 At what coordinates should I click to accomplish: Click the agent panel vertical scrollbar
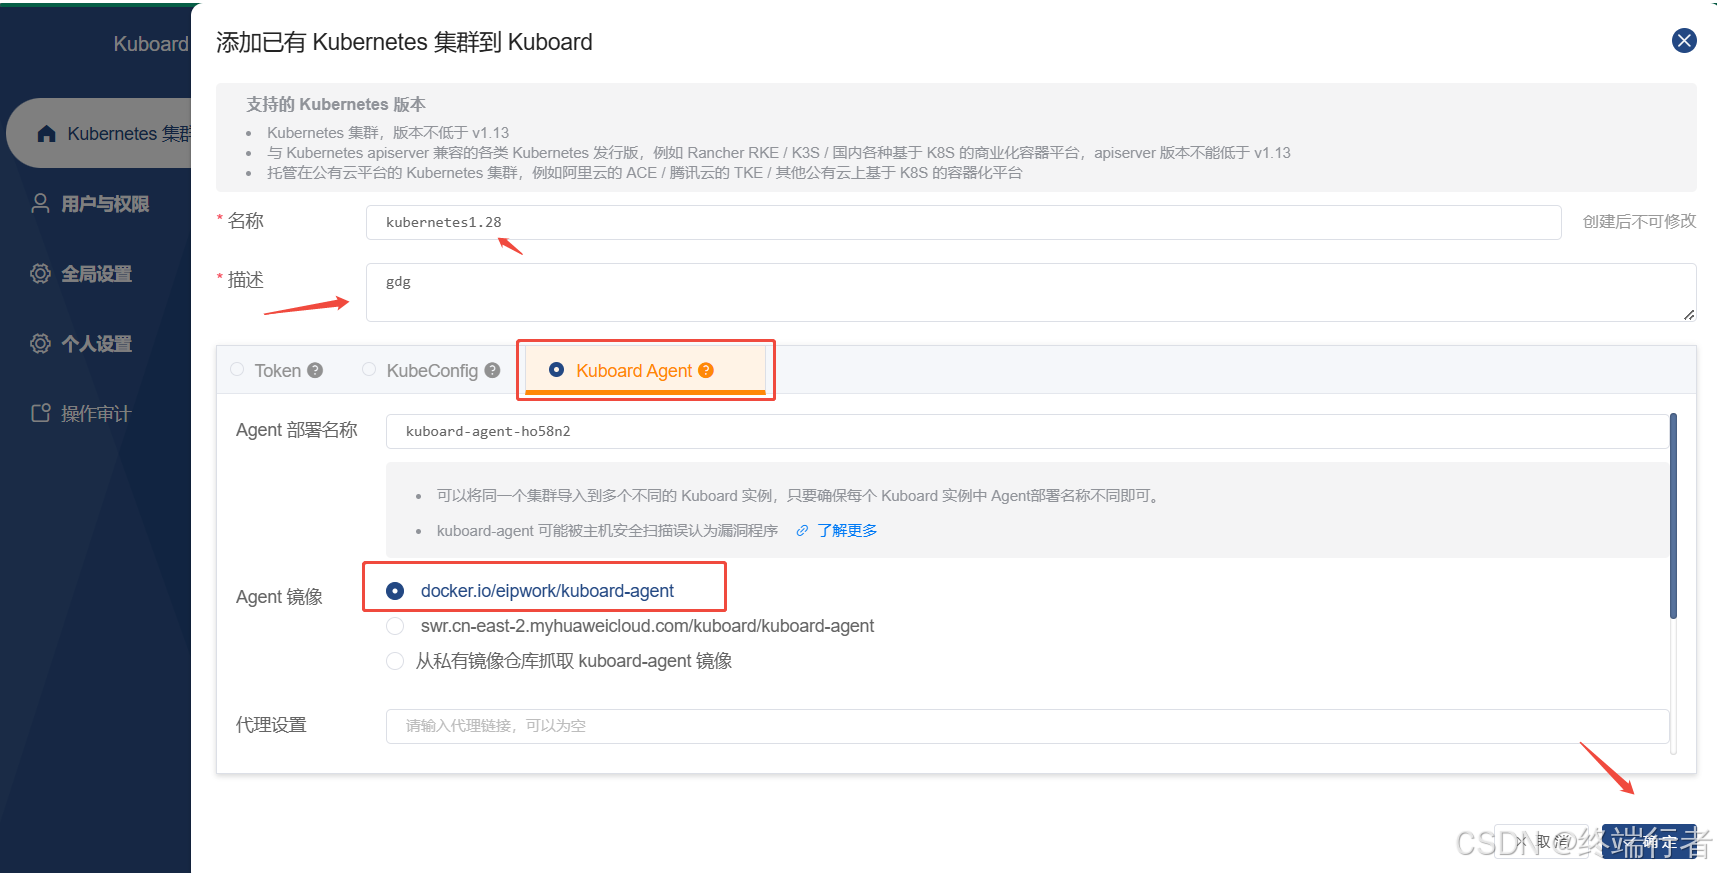point(1673,516)
